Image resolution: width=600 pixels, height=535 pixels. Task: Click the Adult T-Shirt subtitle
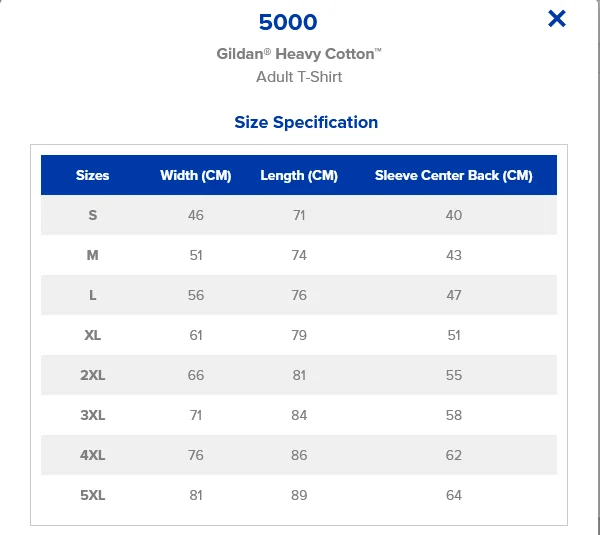(x=299, y=76)
